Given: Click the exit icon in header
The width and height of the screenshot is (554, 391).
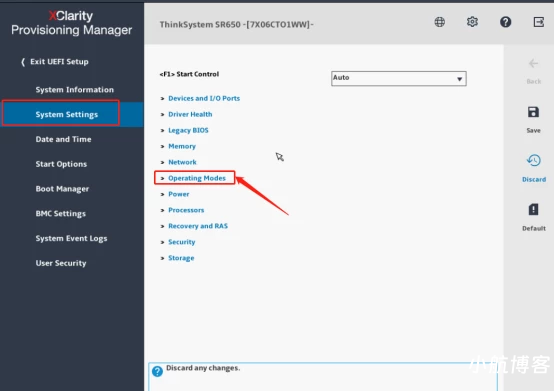Looking at the screenshot, I should tap(538, 22).
